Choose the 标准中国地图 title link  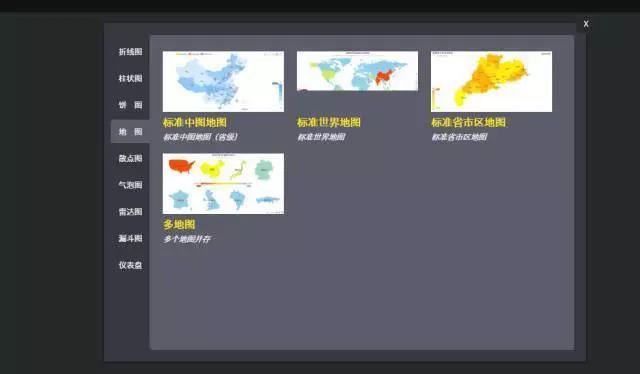click(195, 122)
